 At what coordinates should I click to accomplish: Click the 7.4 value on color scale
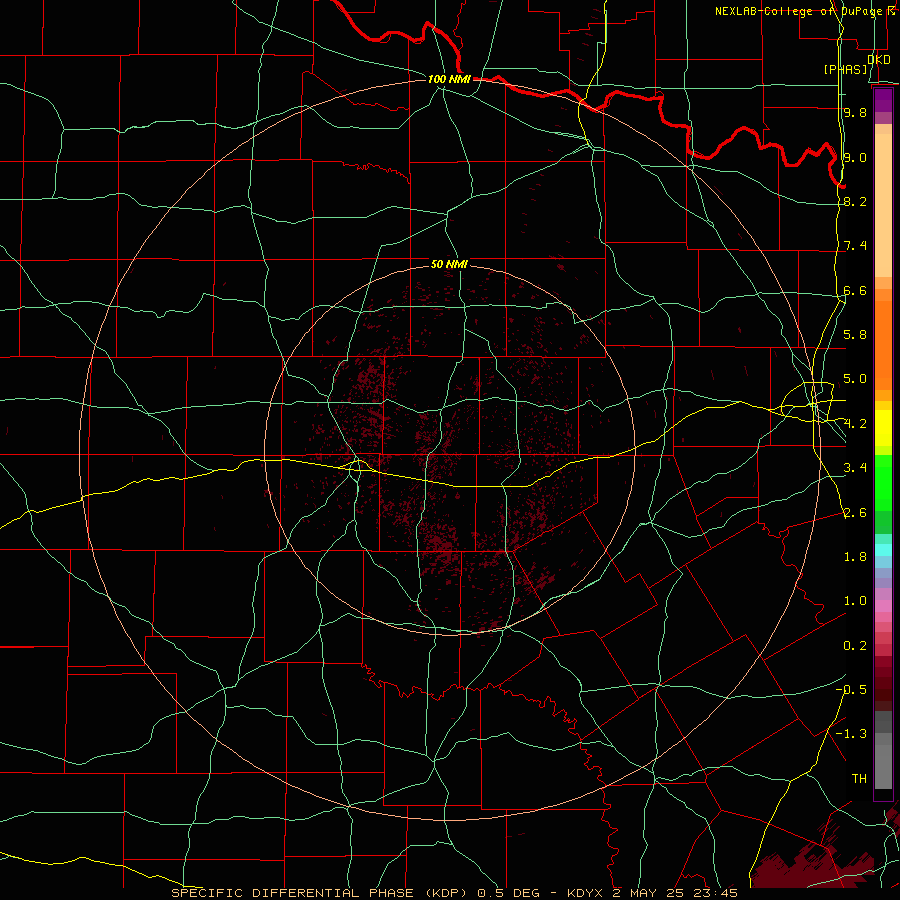tap(855, 246)
